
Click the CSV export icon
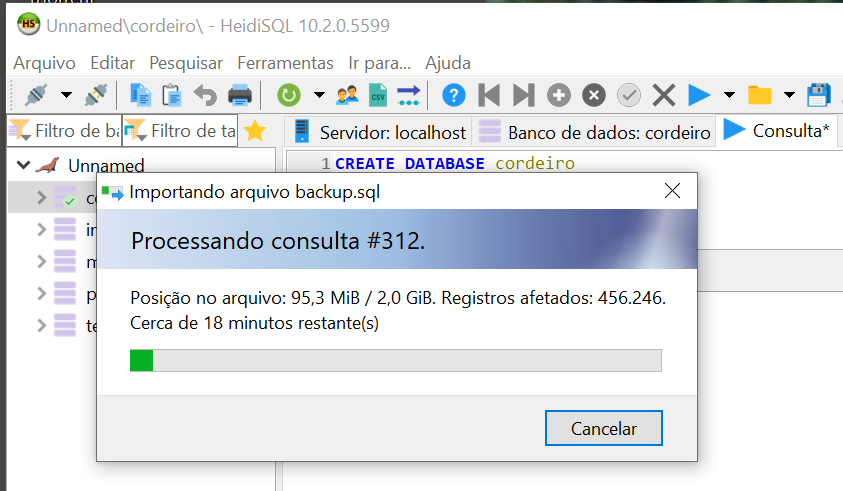(378, 95)
